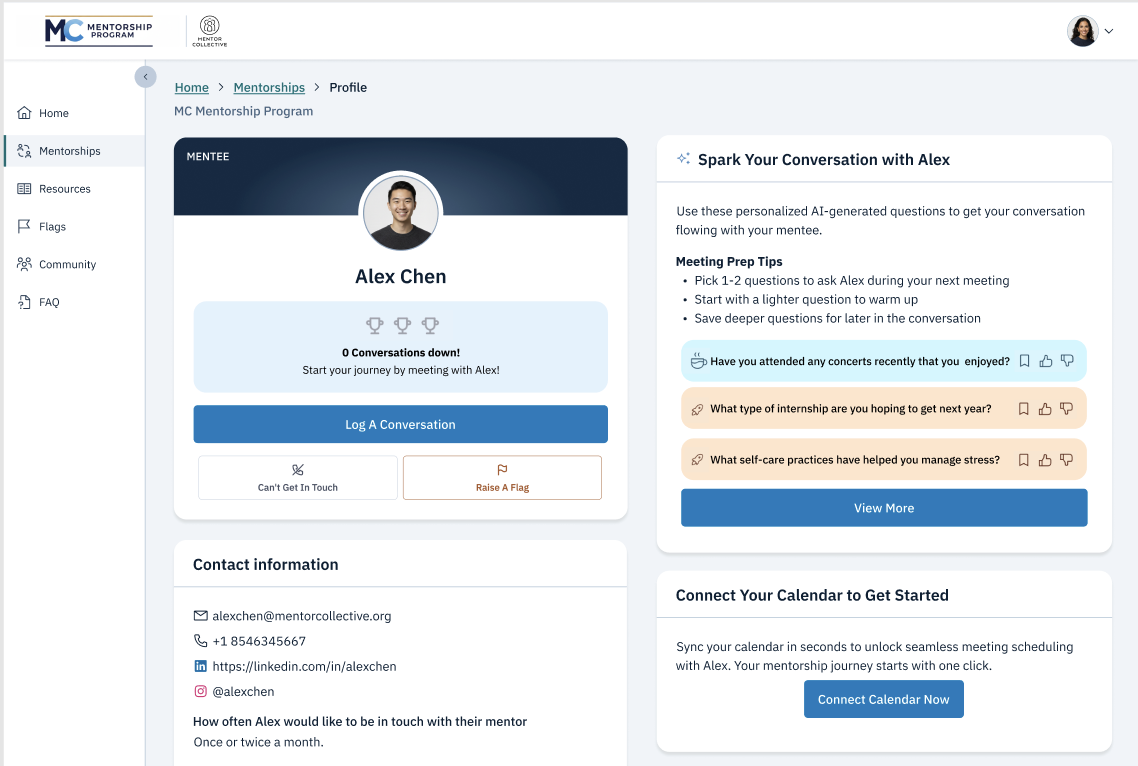The height and width of the screenshot is (766, 1138).
Task: Click the phone icon by the number
Action: [201, 641]
